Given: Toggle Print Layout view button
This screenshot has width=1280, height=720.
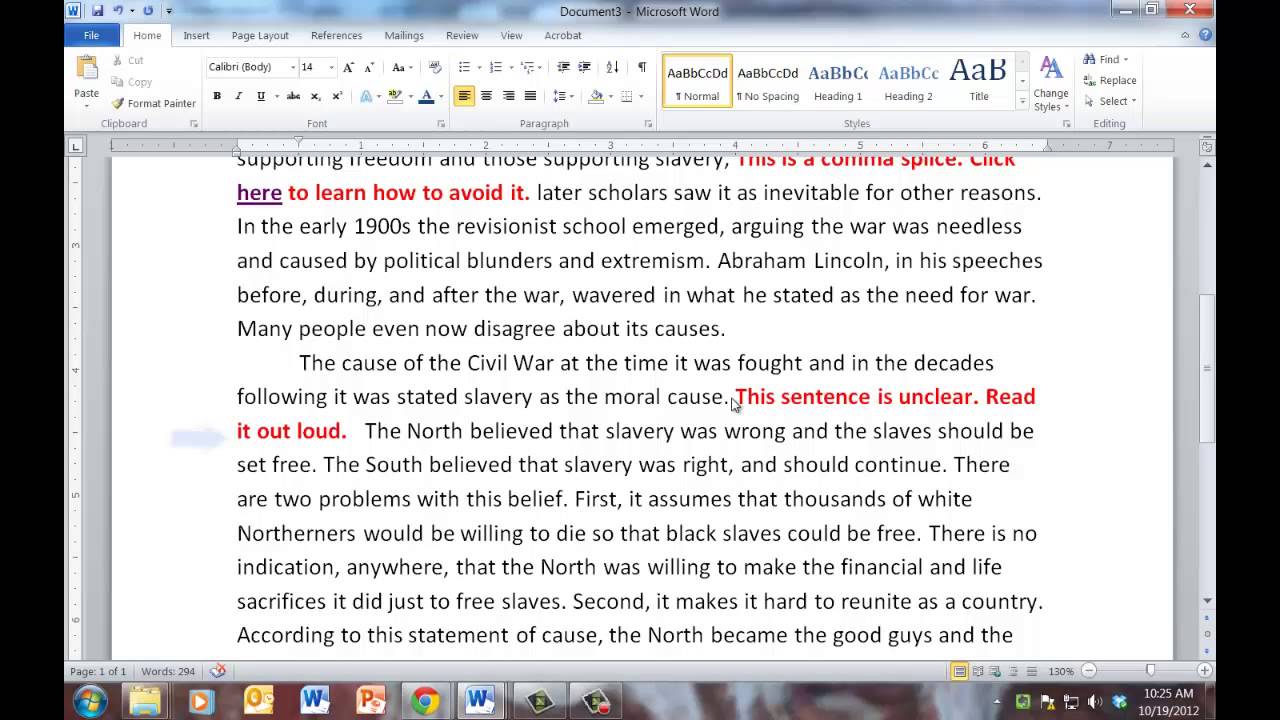Looking at the screenshot, I should click(960, 671).
